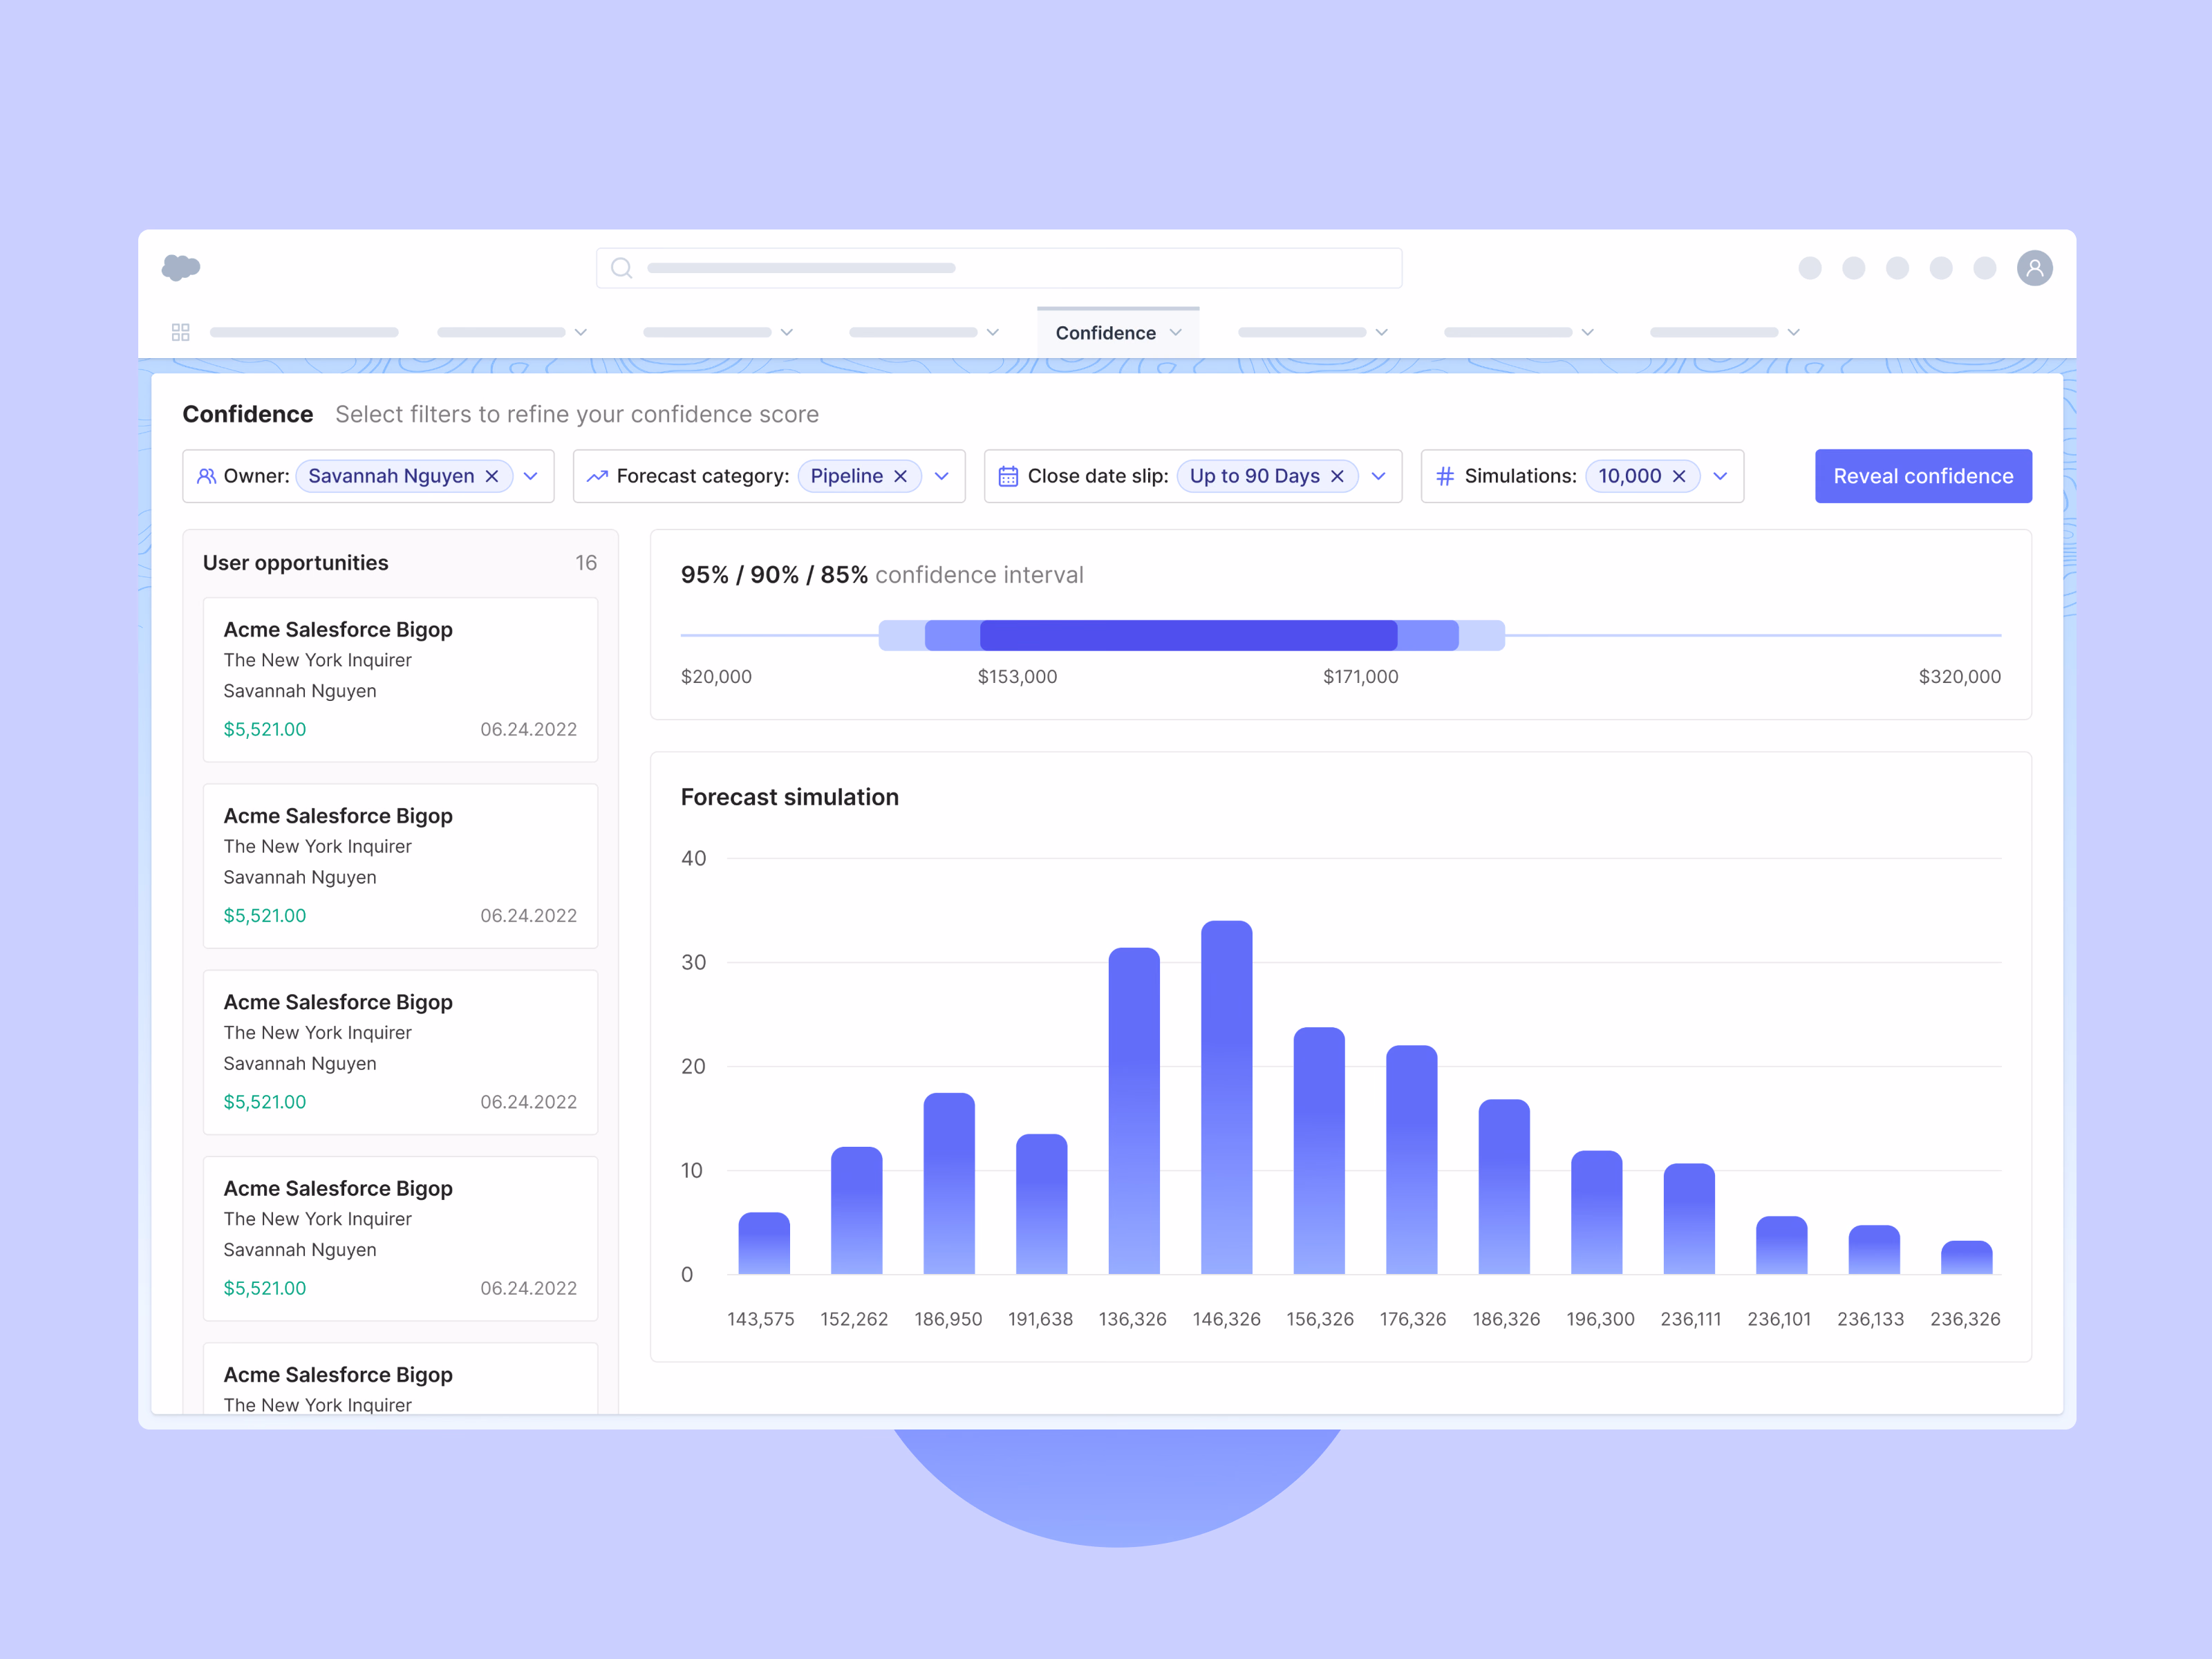Screen dimensions: 2212x1659
Task: Click the $20,000 interval label
Action: tap(716, 677)
